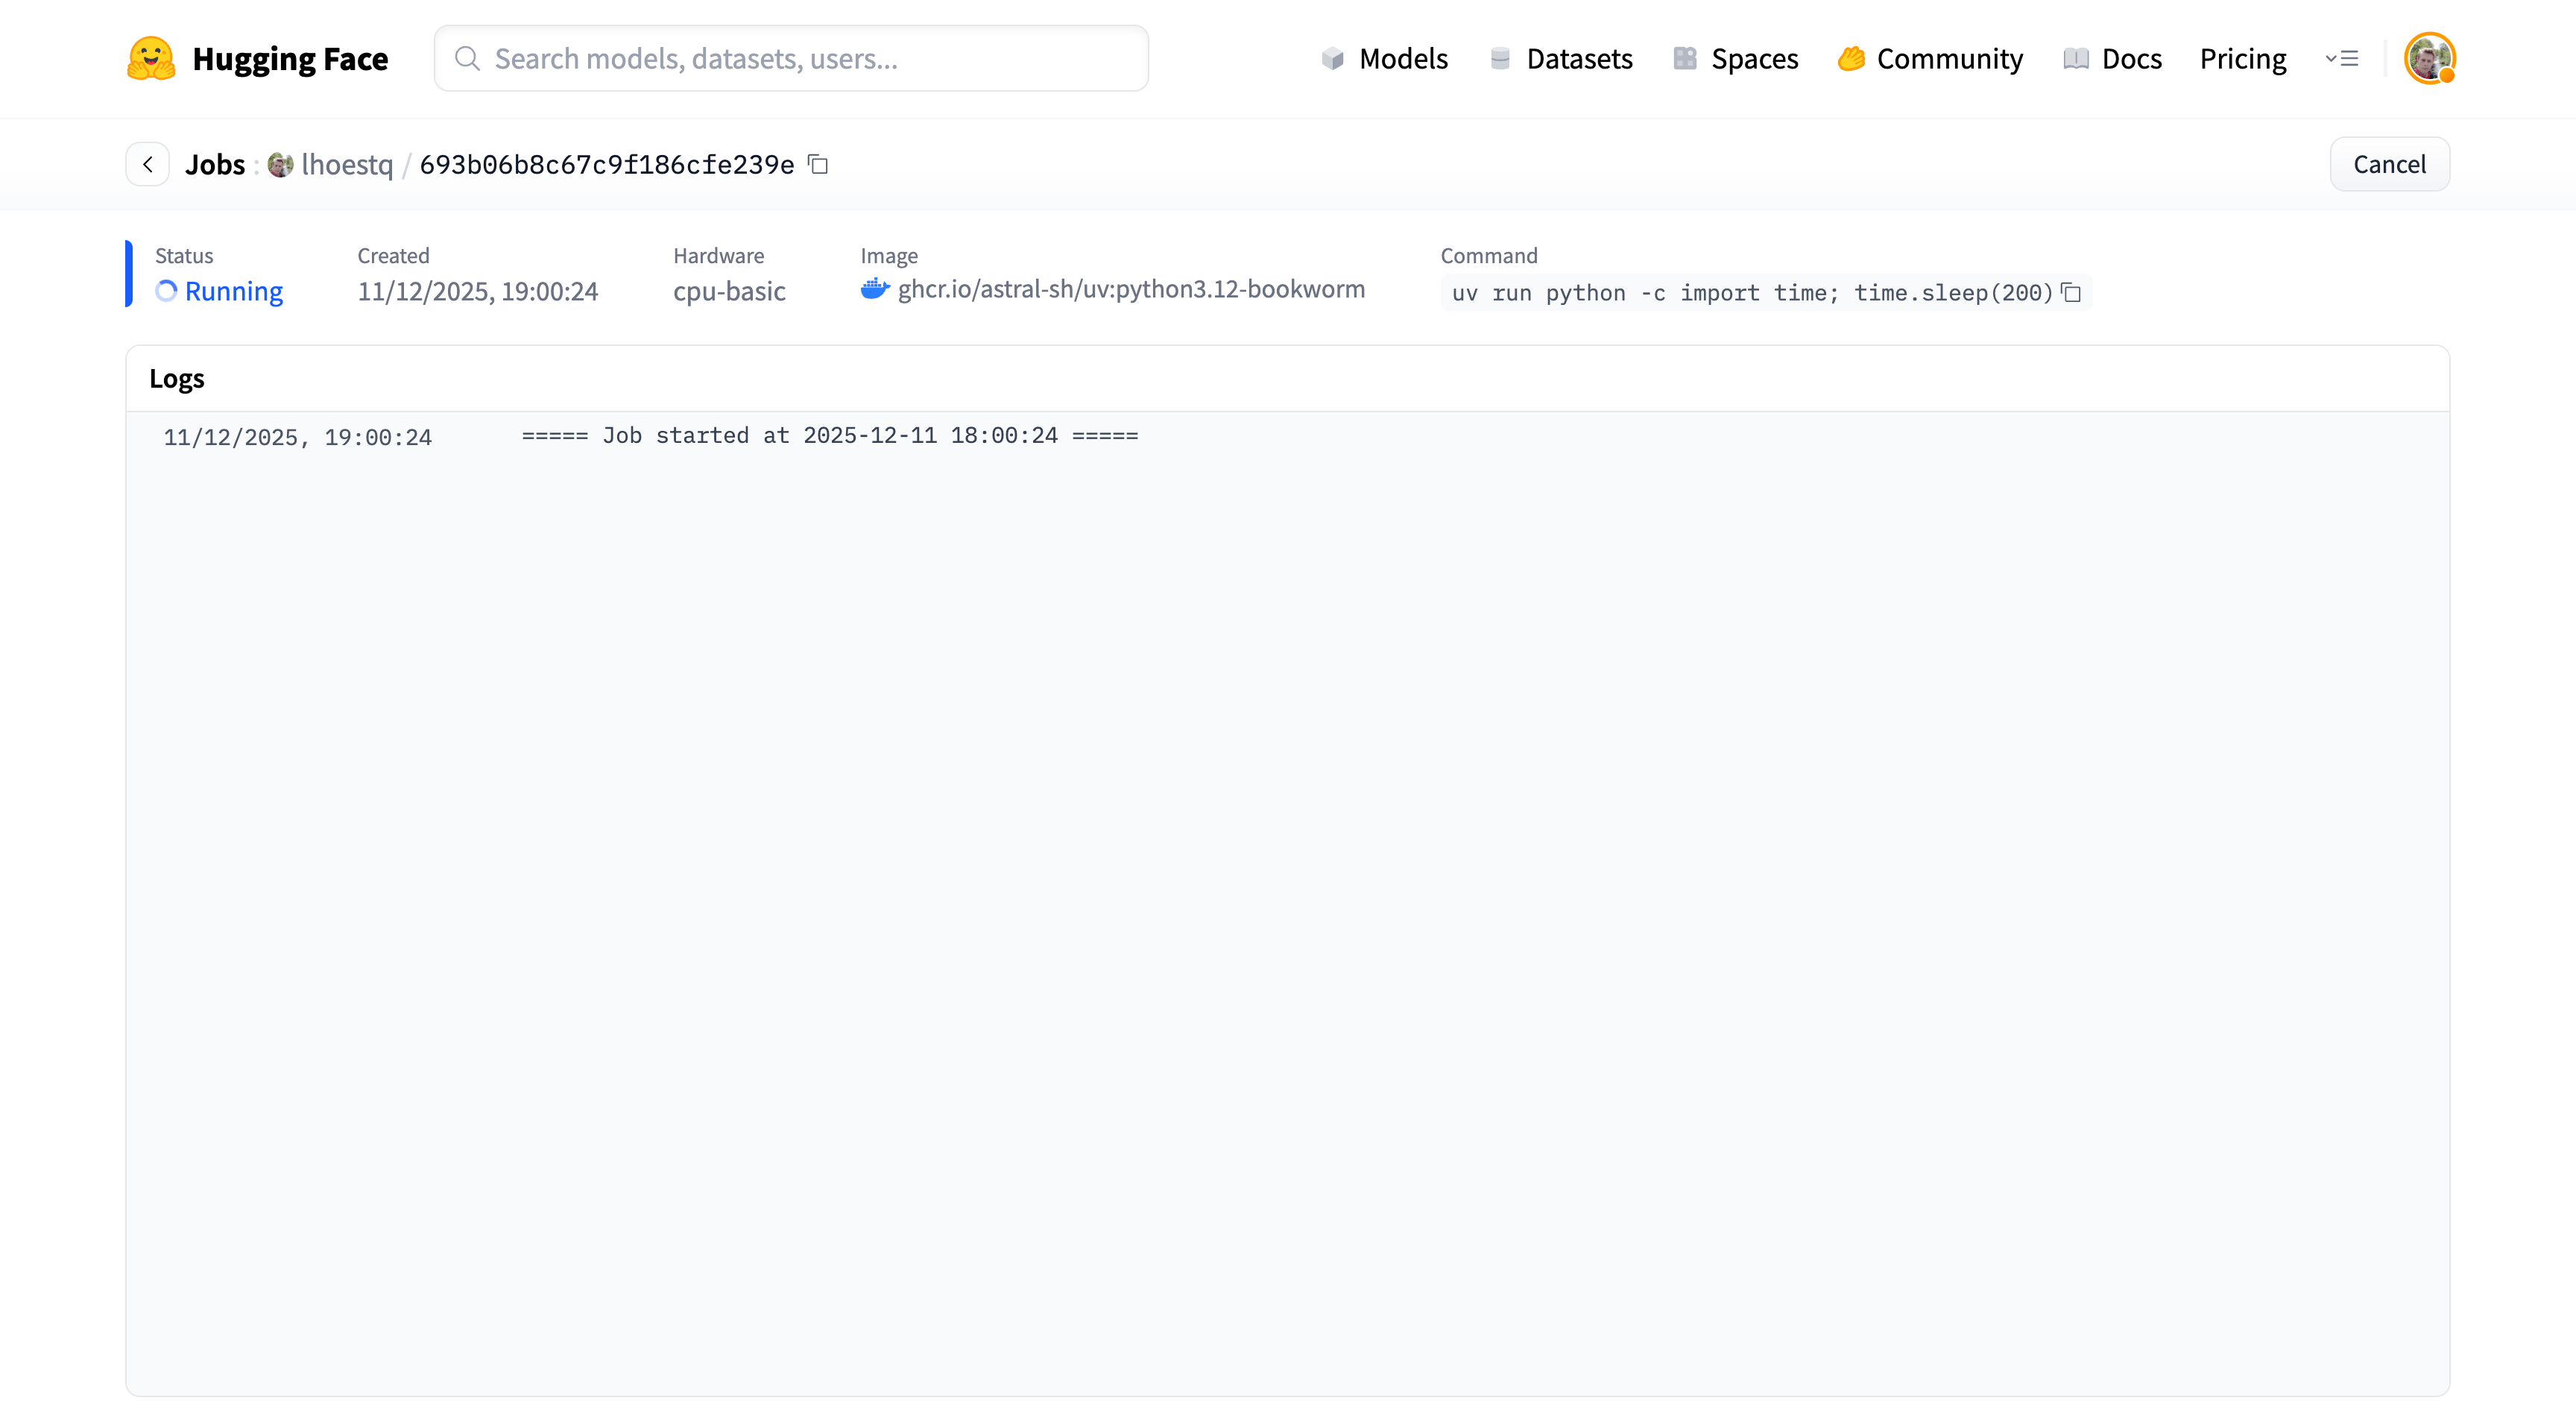Open the Community menu

pos(1930,58)
